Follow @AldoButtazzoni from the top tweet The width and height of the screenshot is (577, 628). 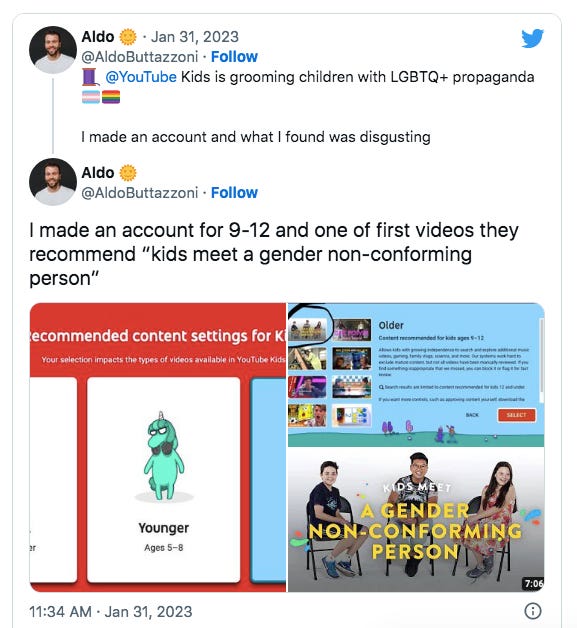[x=234, y=57]
